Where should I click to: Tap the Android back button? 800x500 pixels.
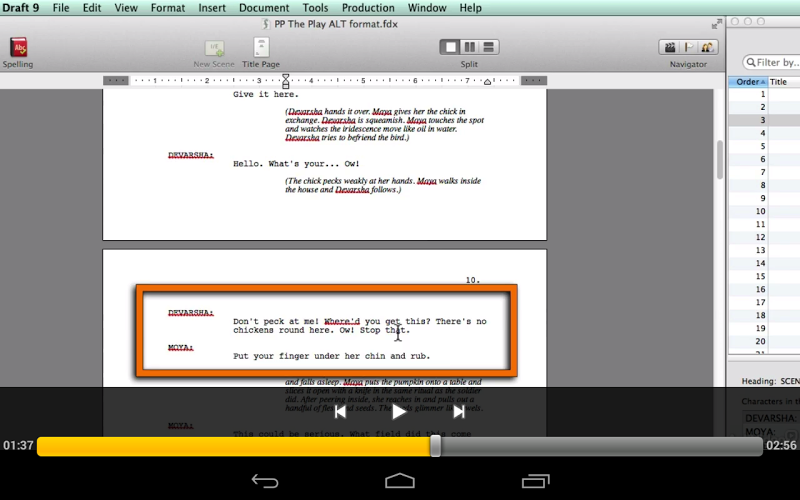[265, 481]
